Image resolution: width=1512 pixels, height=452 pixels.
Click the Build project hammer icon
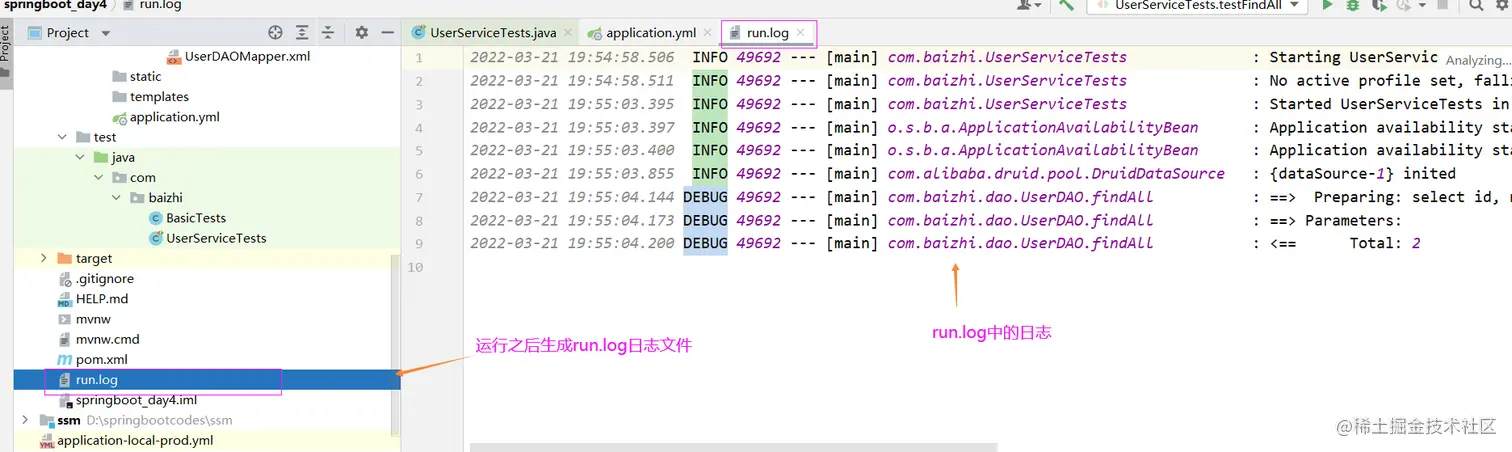1068,5
